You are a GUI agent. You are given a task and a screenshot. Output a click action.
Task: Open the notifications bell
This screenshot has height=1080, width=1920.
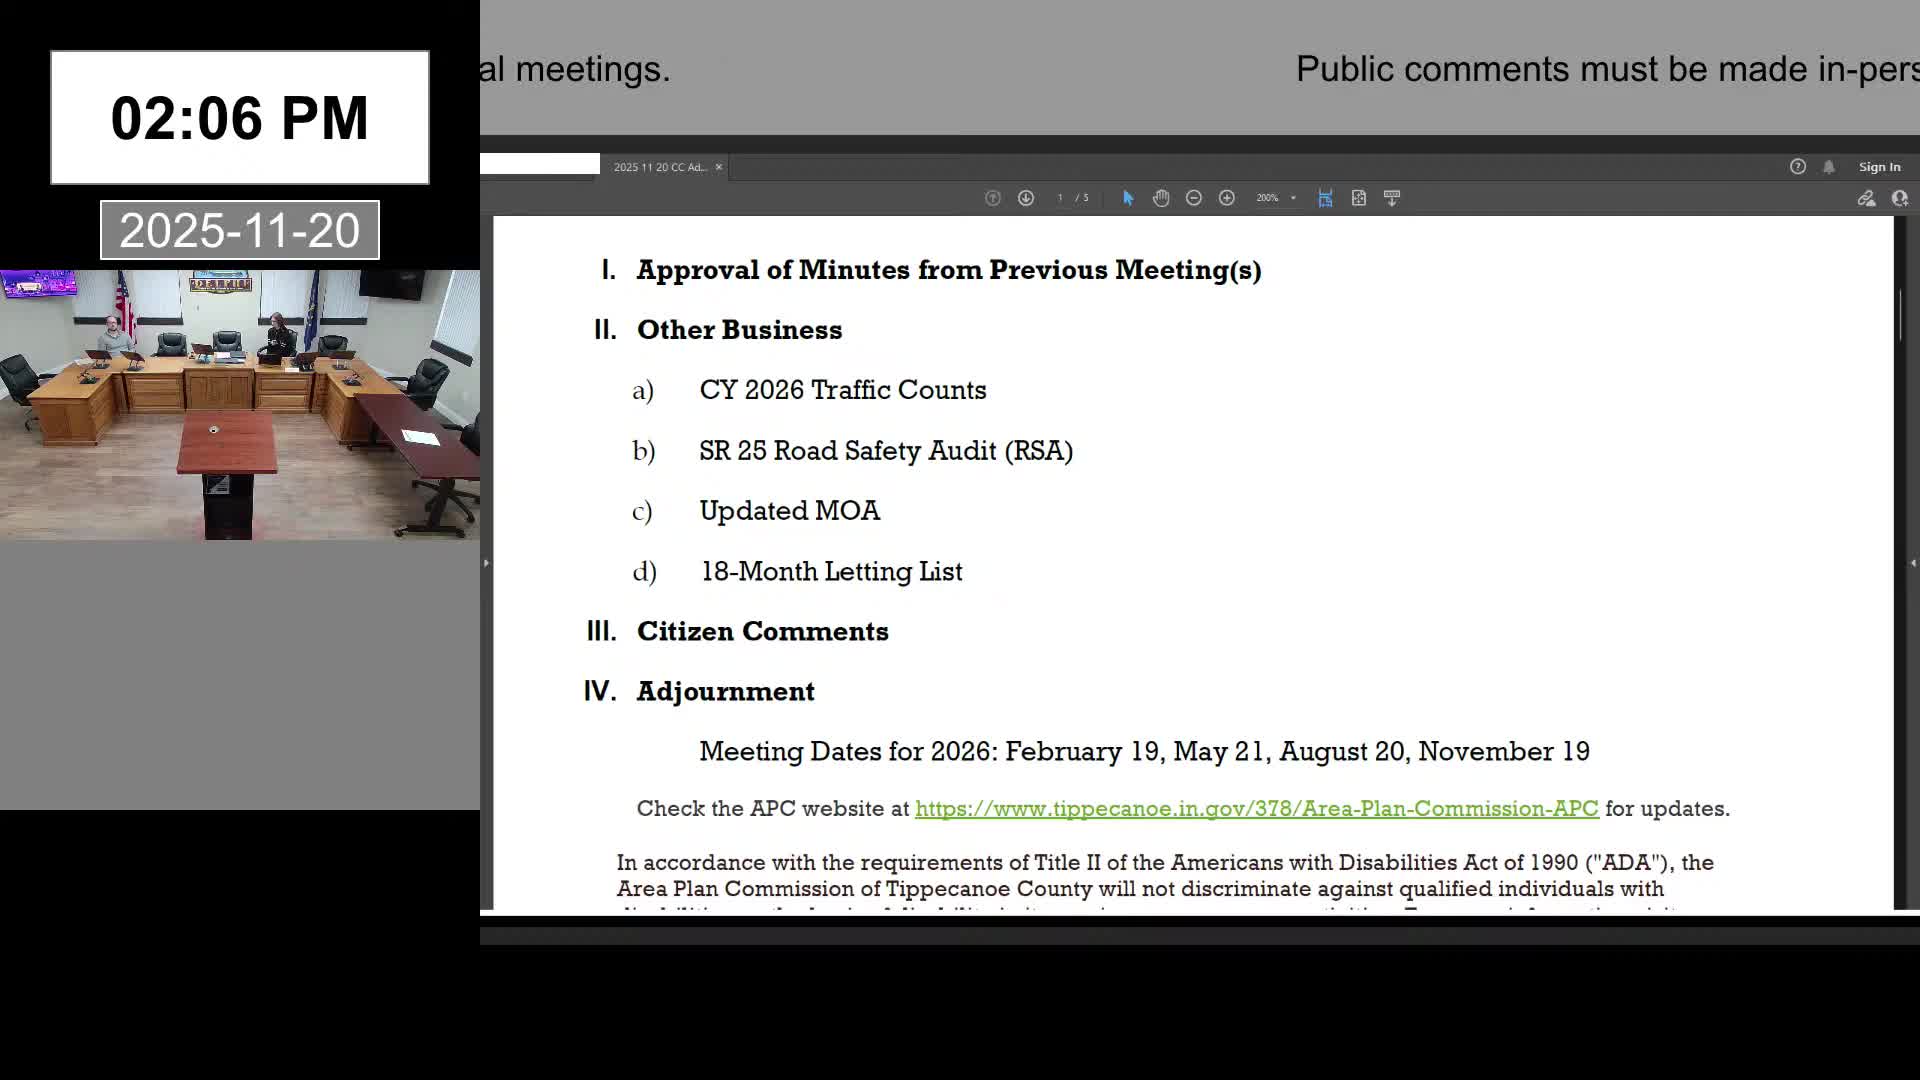pyautogui.click(x=1829, y=167)
